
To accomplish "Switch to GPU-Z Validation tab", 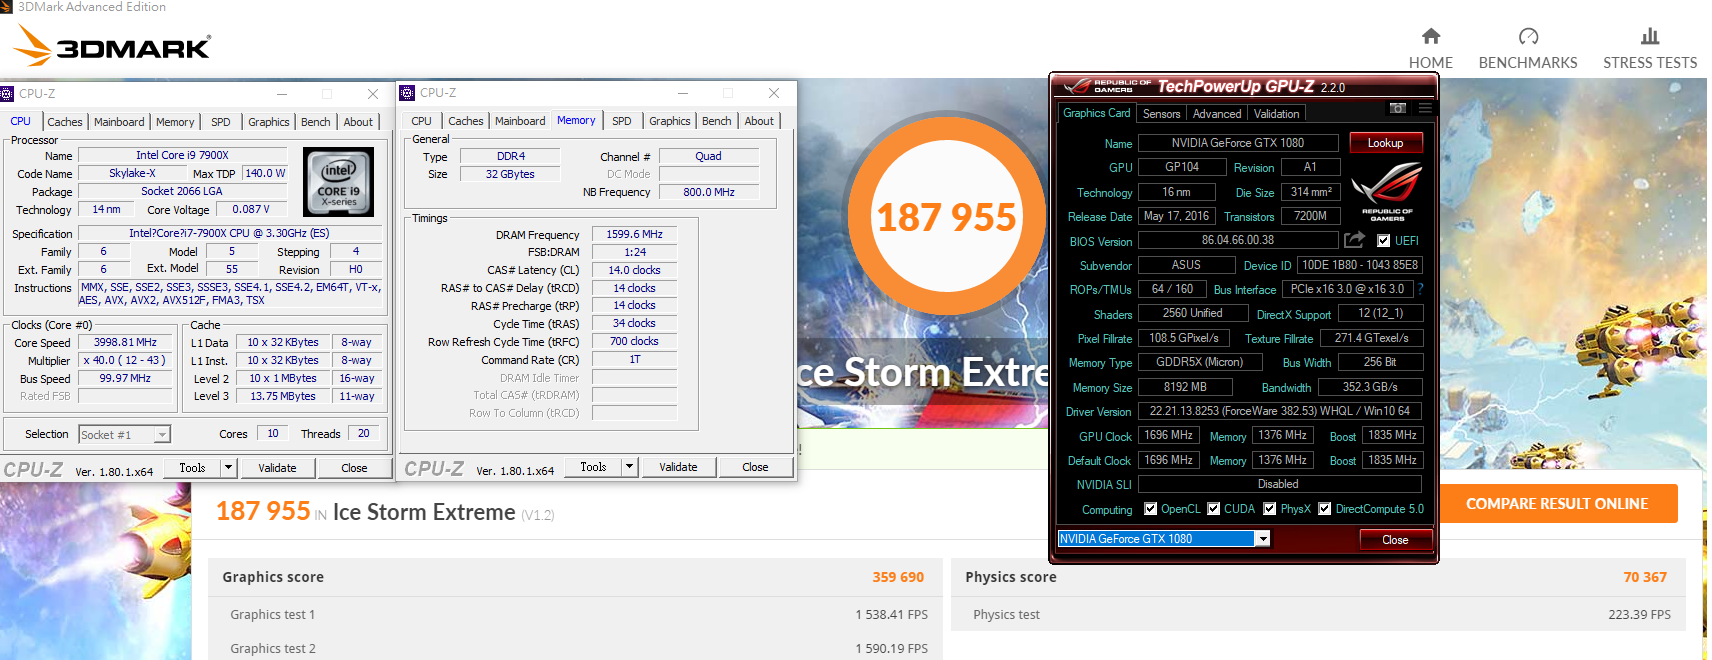I will tap(1277, 114).
